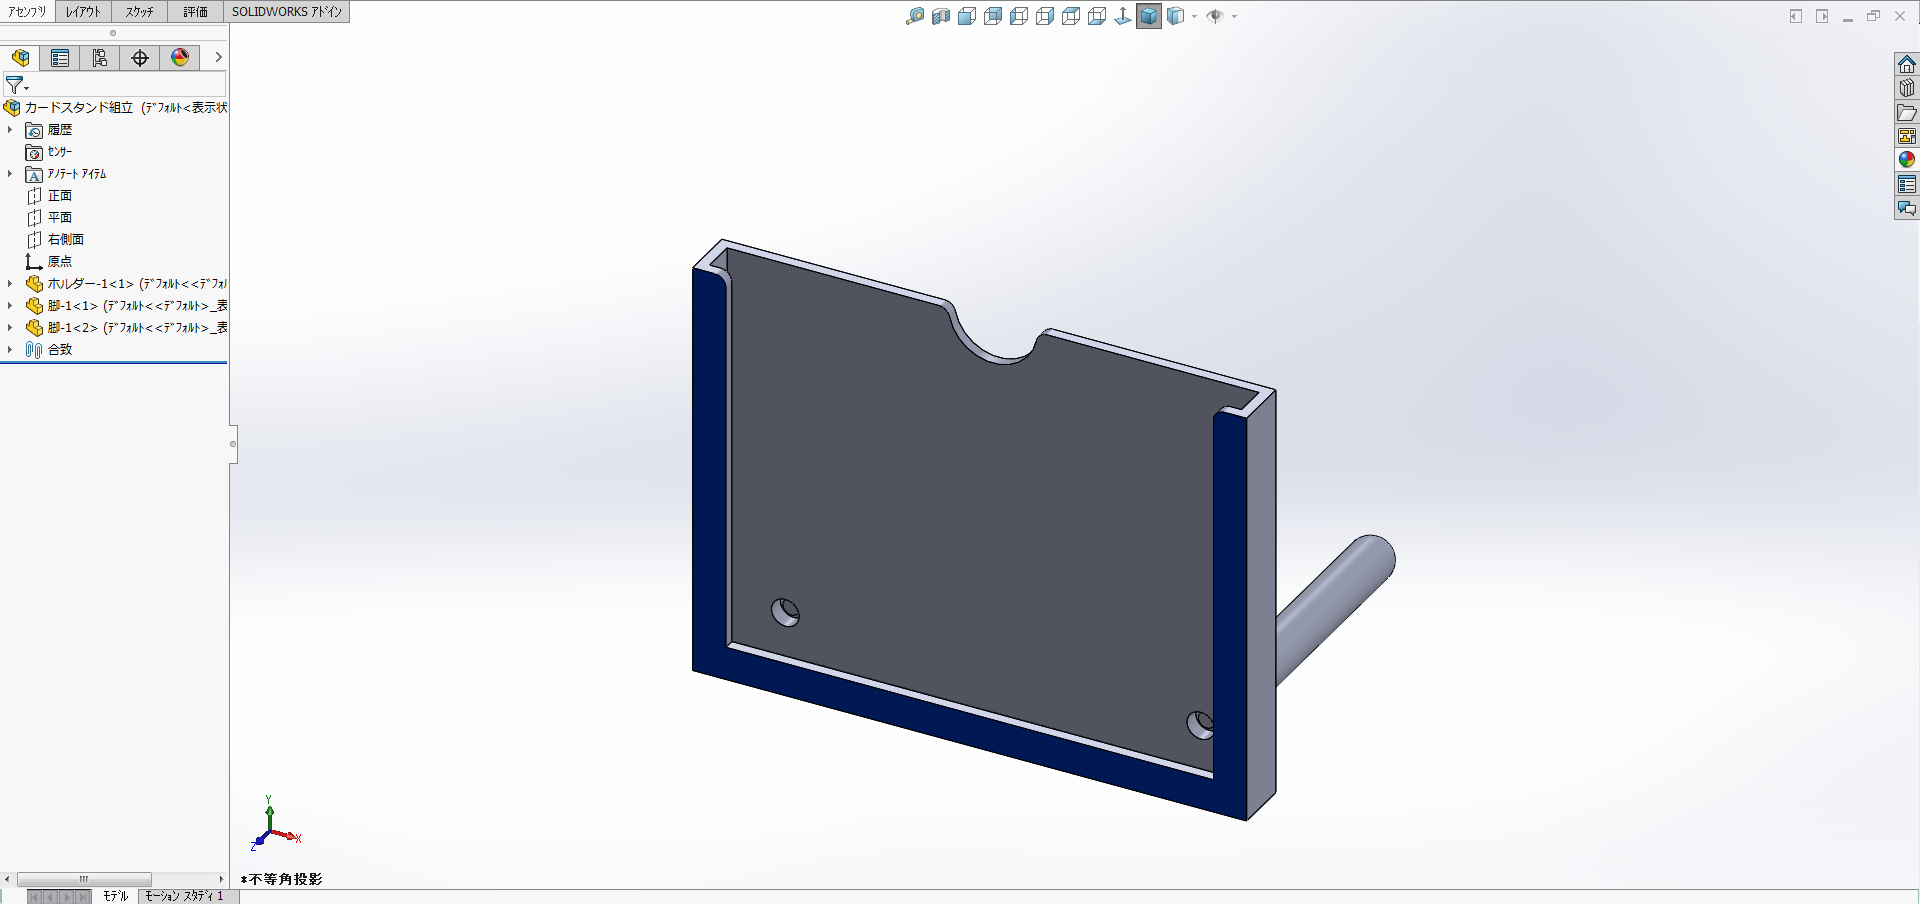Image resolution: width=1920 pixels, height=904 pixels.
Task: Open the モーション スタディ 1 tab
Action: (184, 896)
